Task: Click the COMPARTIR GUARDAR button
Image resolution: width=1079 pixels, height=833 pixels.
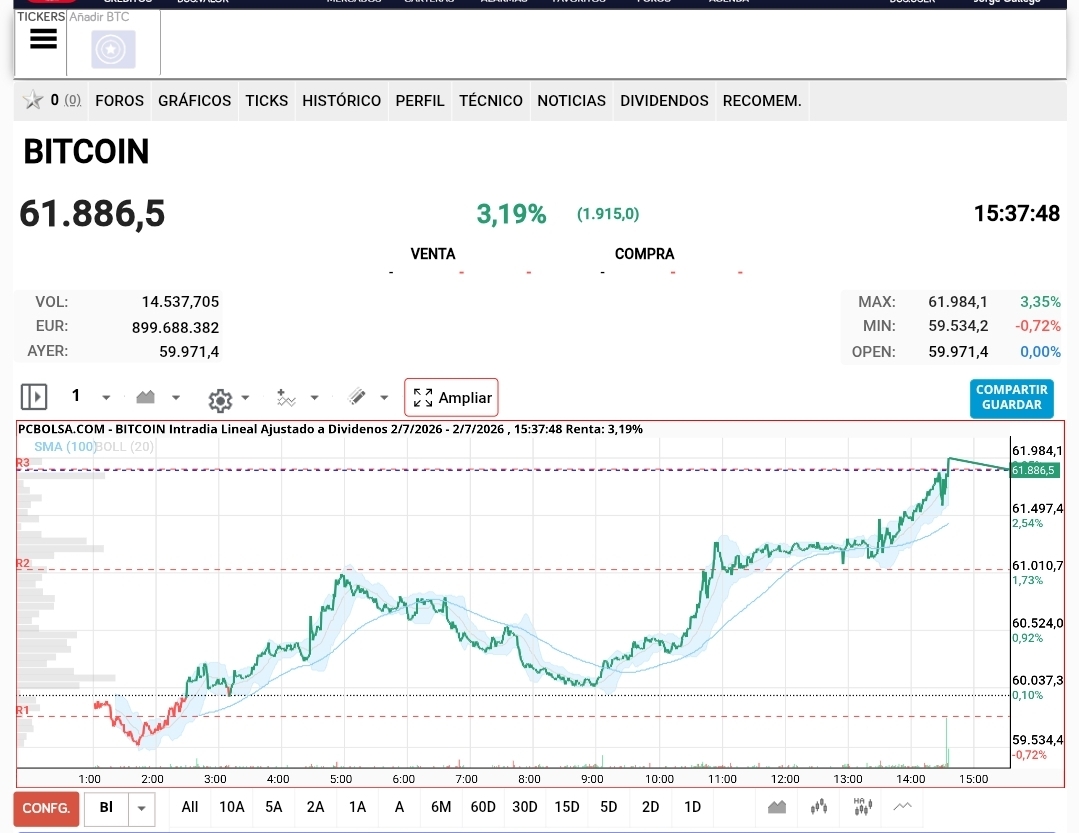Action: coord(1012,398)
